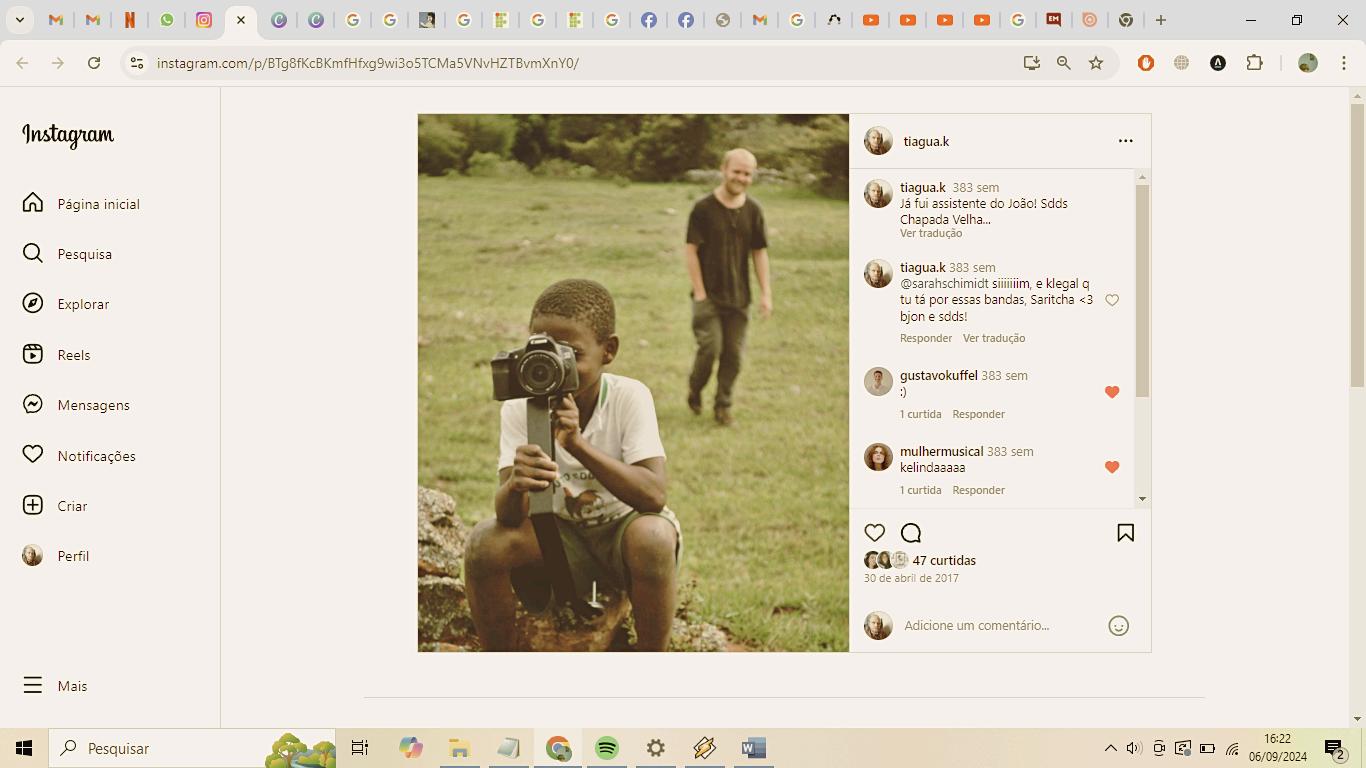Click 1 curtida under mulhermusical's comment
1366x768 pixels.
pyautogui.click(x=920, y=490)
